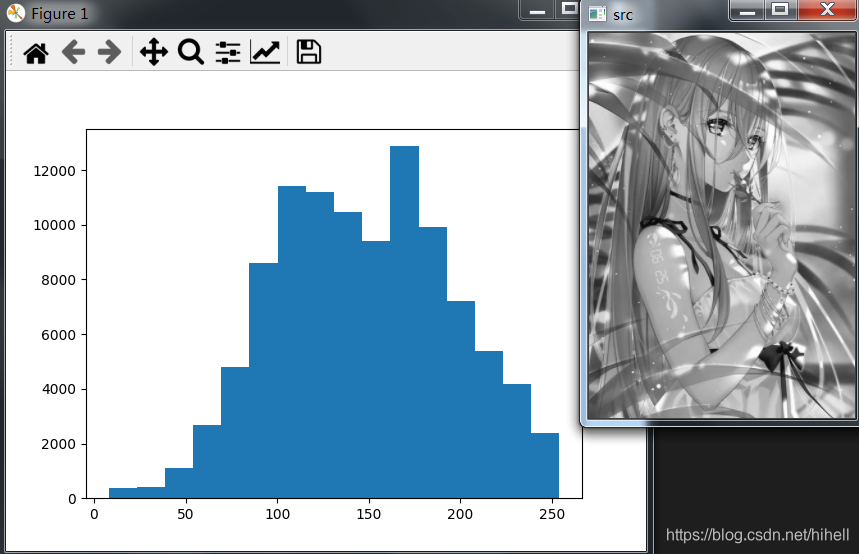Click the Figure 1 title text

pyautogui.click(x=60, y=14)
